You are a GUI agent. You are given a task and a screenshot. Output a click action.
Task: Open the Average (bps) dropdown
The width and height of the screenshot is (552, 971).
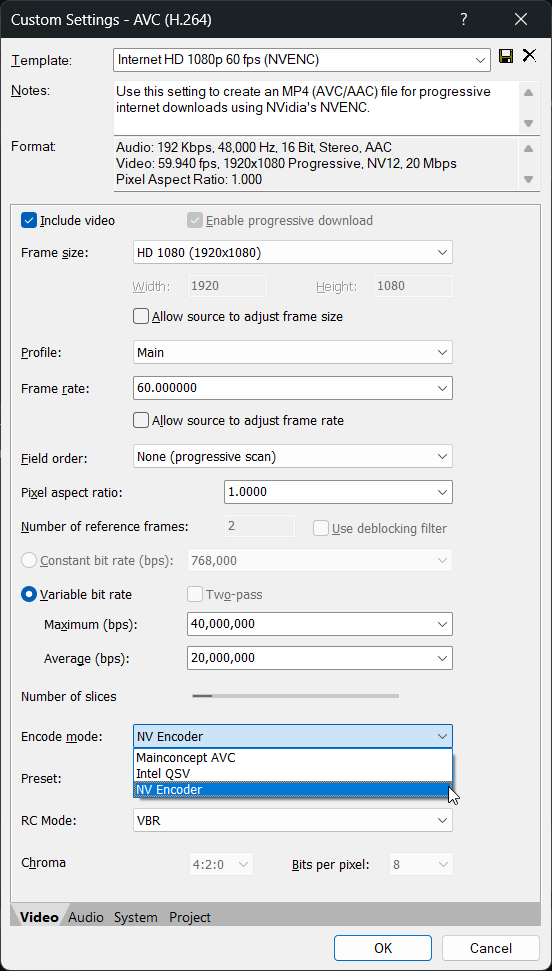(x=320, y=658)
